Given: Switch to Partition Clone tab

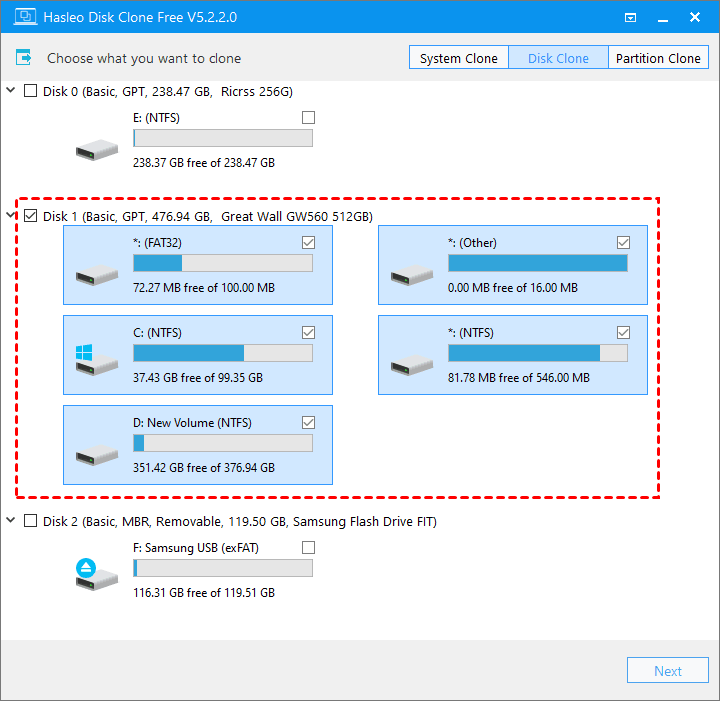Looking at the screenshot, I should pyautogui.click(x=658, y=57).
